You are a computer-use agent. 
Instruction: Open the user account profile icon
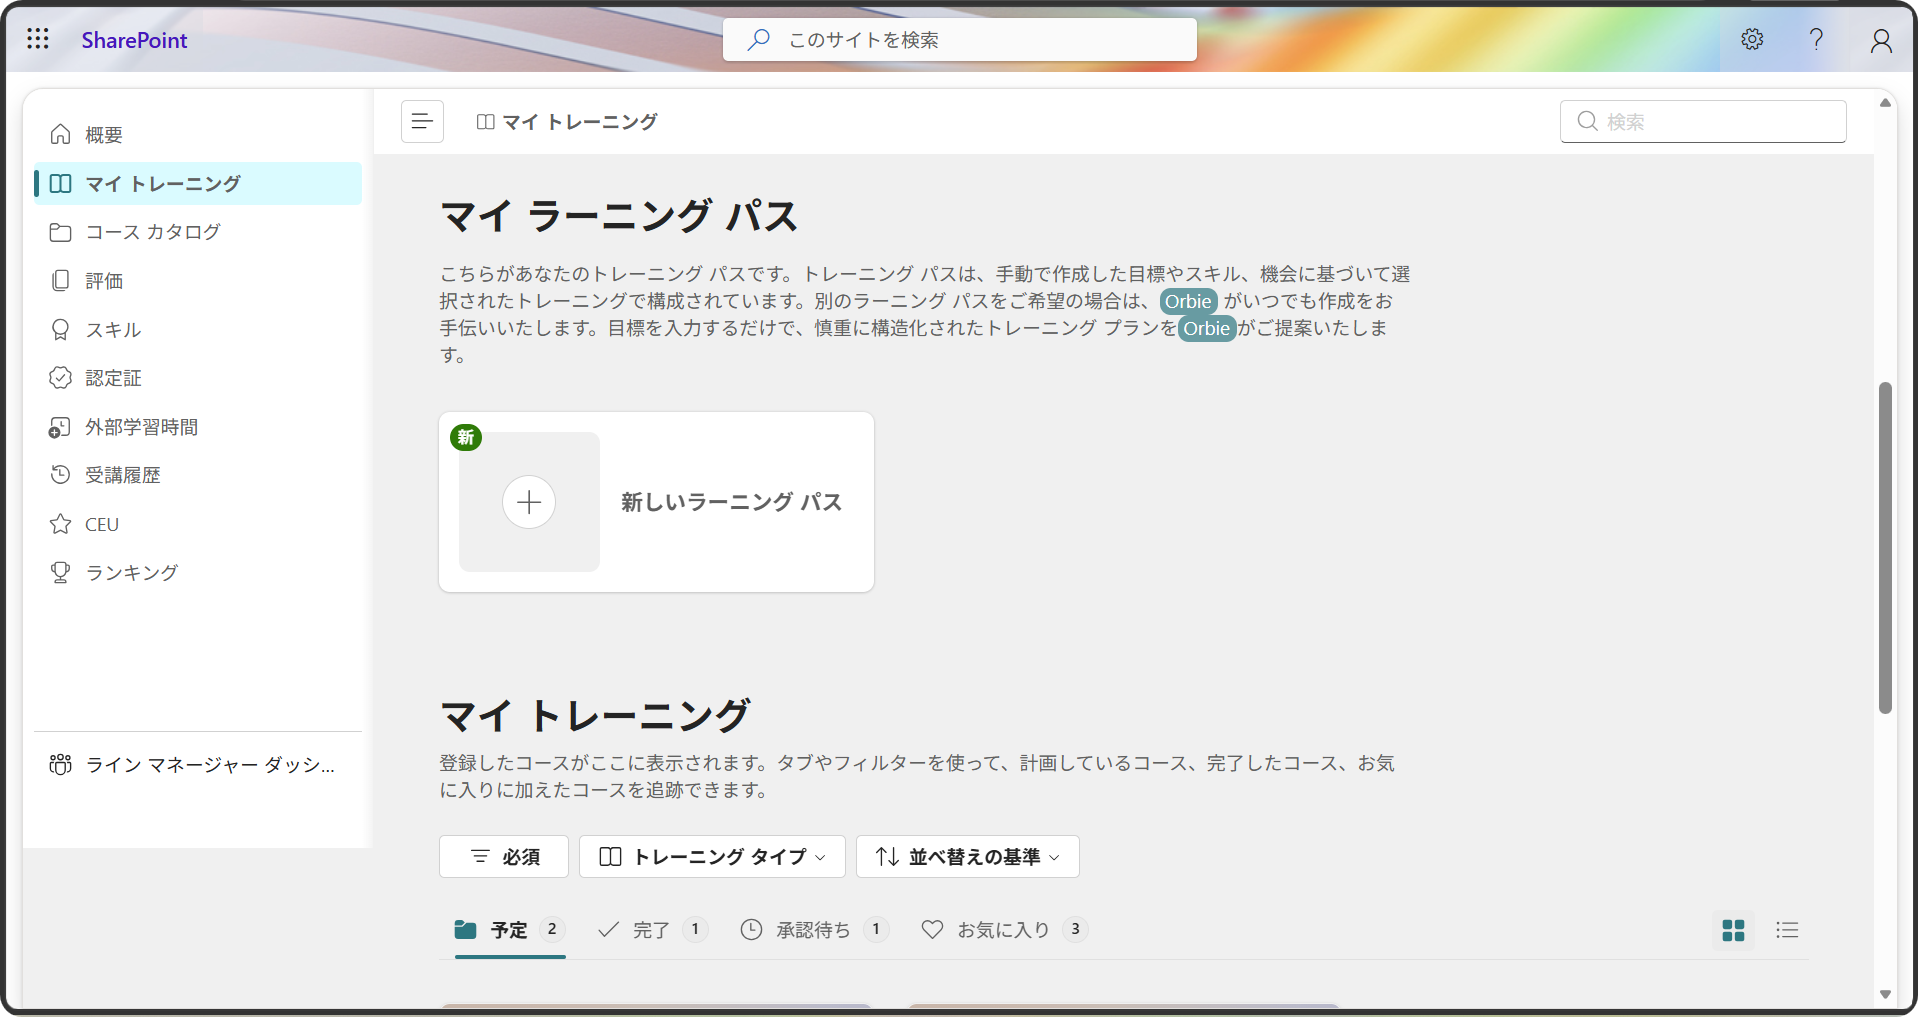point(1881,40)
